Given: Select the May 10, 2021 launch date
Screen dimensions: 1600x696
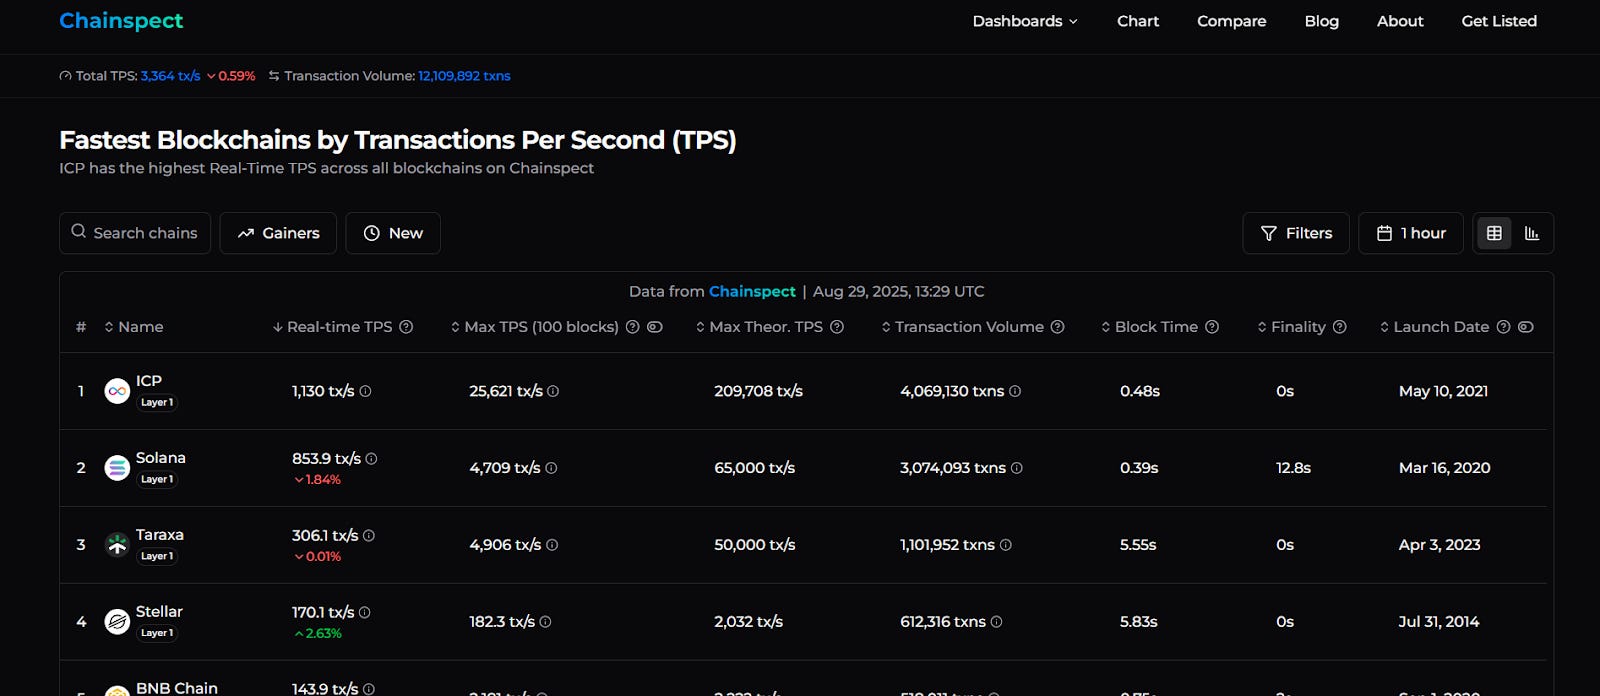Looking at the screenshot, I should 1443,391.
